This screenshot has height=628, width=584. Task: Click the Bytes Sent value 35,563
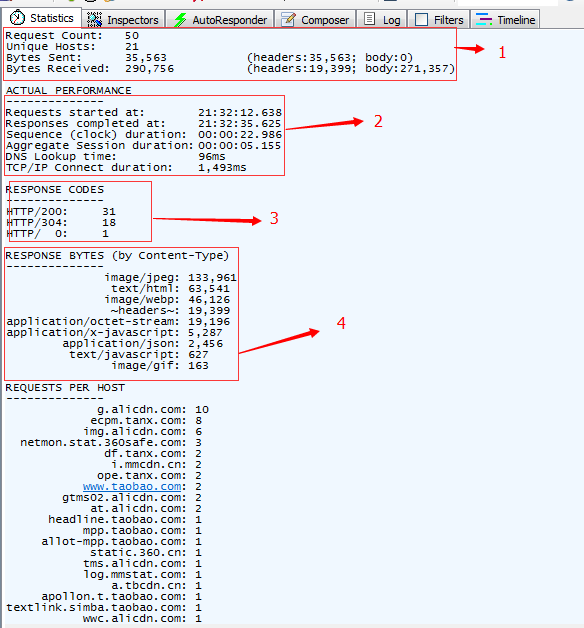pyautogui.click(x=146, y=58)
